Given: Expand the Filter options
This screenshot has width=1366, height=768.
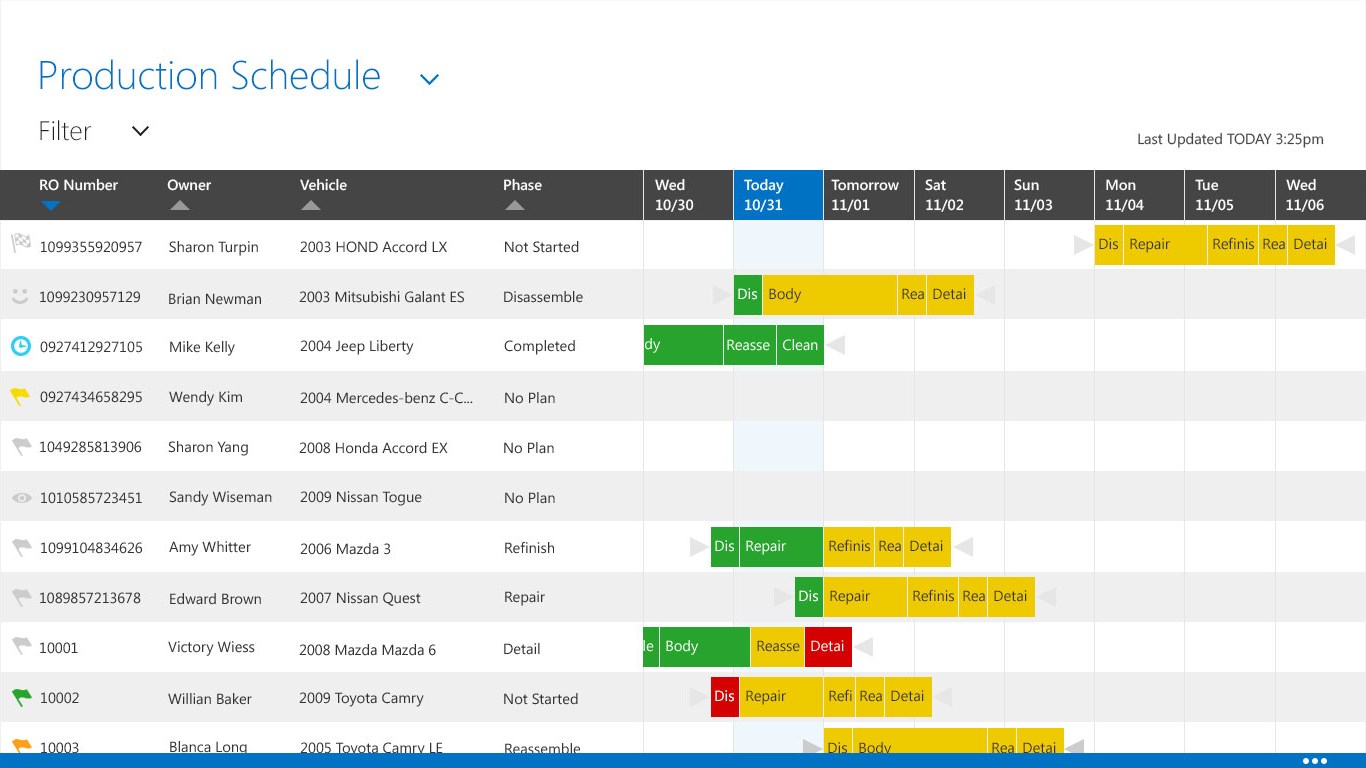Looking at the screenshot, I should (x=139, y=131).
